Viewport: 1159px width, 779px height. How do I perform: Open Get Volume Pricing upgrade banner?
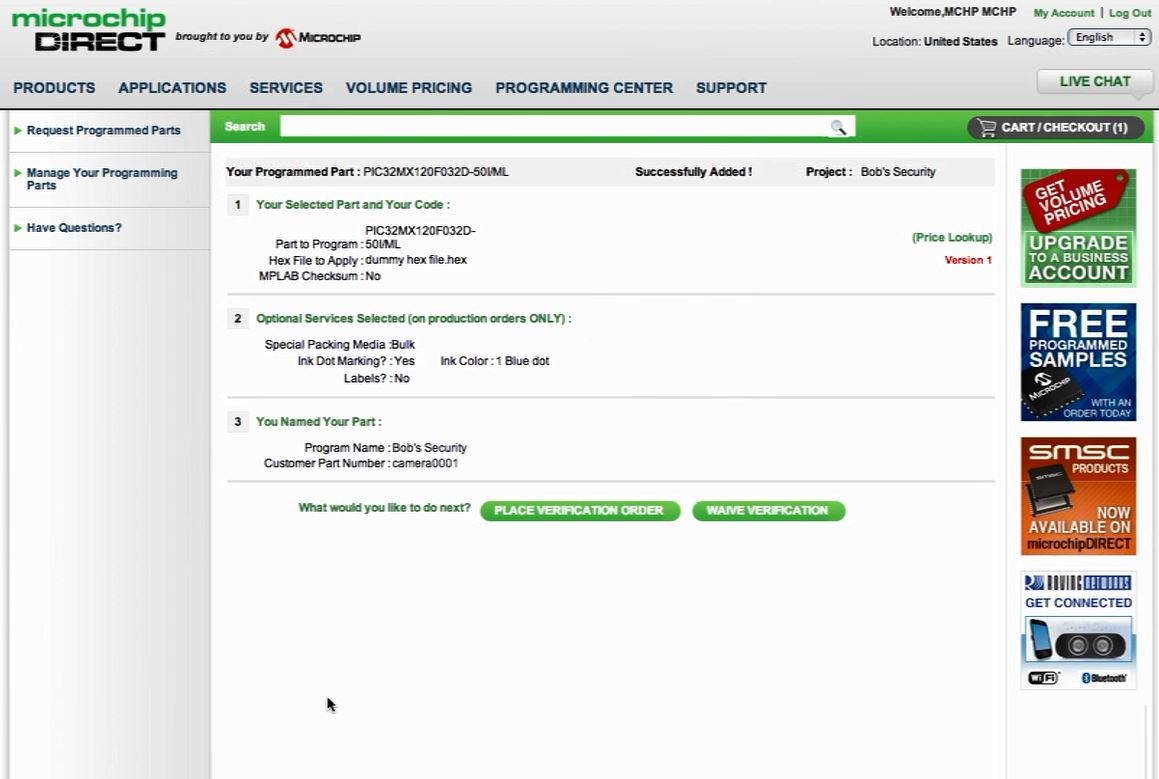(1078, 228)
